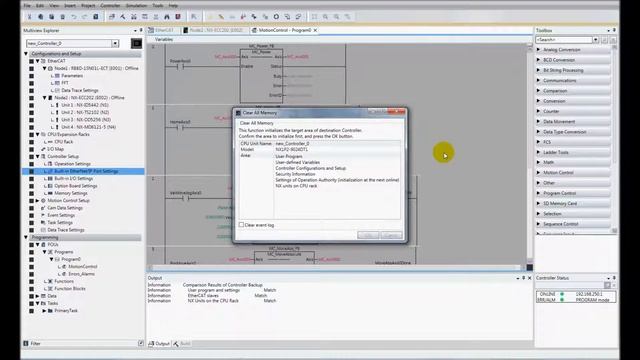The image size is (640, 360).
Task: Select NX units on CPU rack row
Action: (296, 186)
